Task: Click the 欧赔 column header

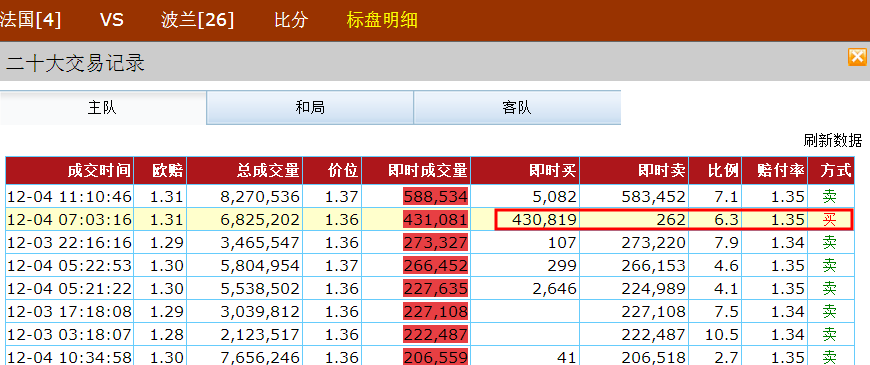Action: [160, 171]
